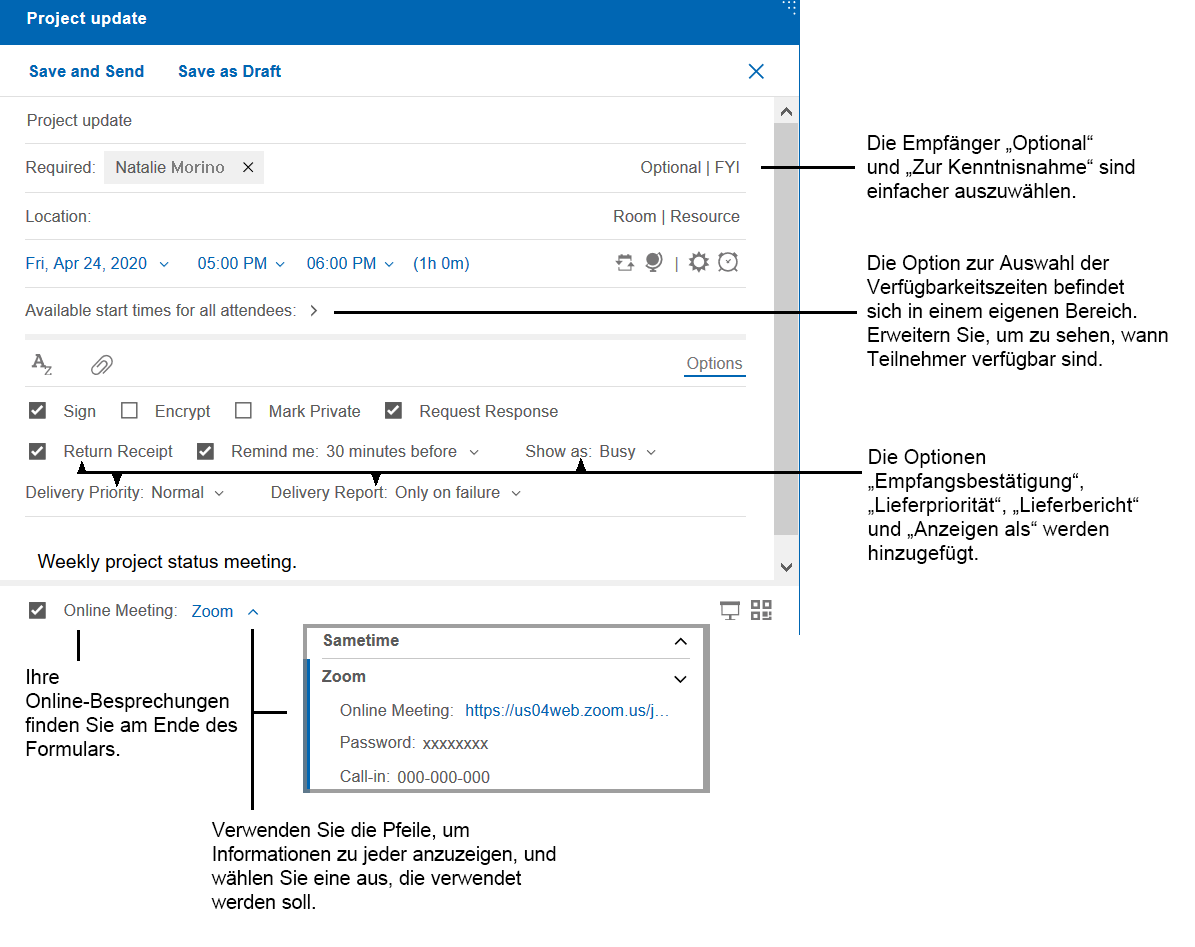Select the alphabetical sort A-Z icon

click(42, 364)
